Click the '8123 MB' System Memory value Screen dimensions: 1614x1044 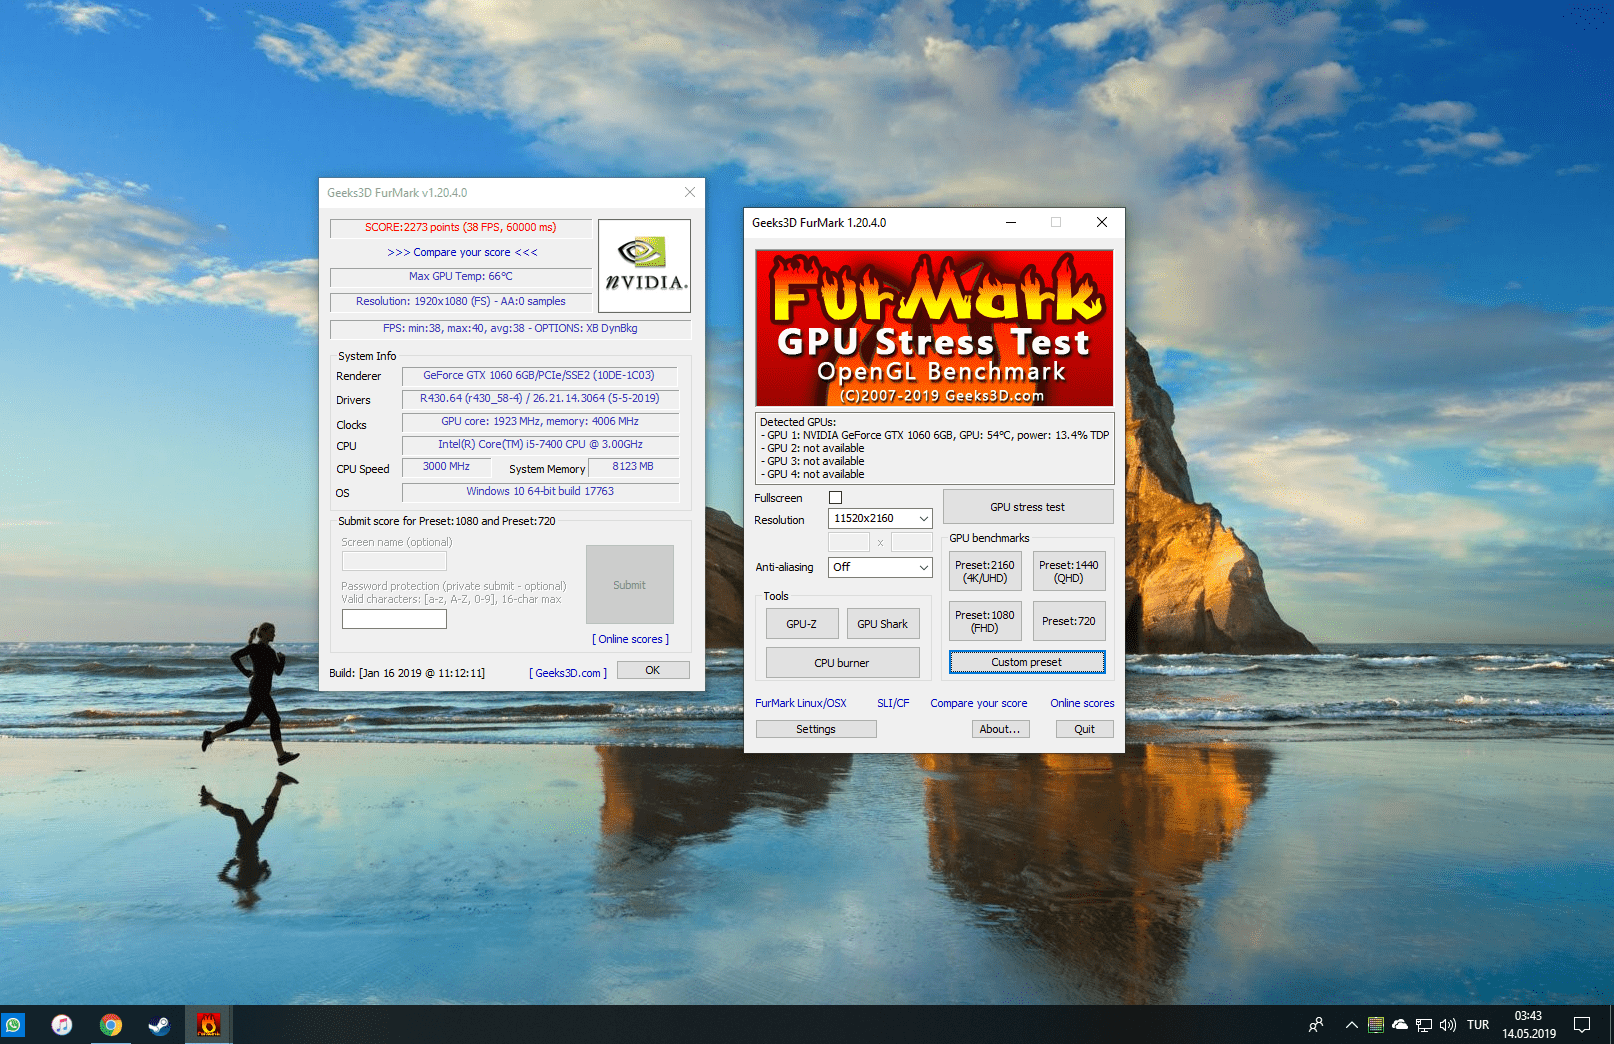coord(633,466)
